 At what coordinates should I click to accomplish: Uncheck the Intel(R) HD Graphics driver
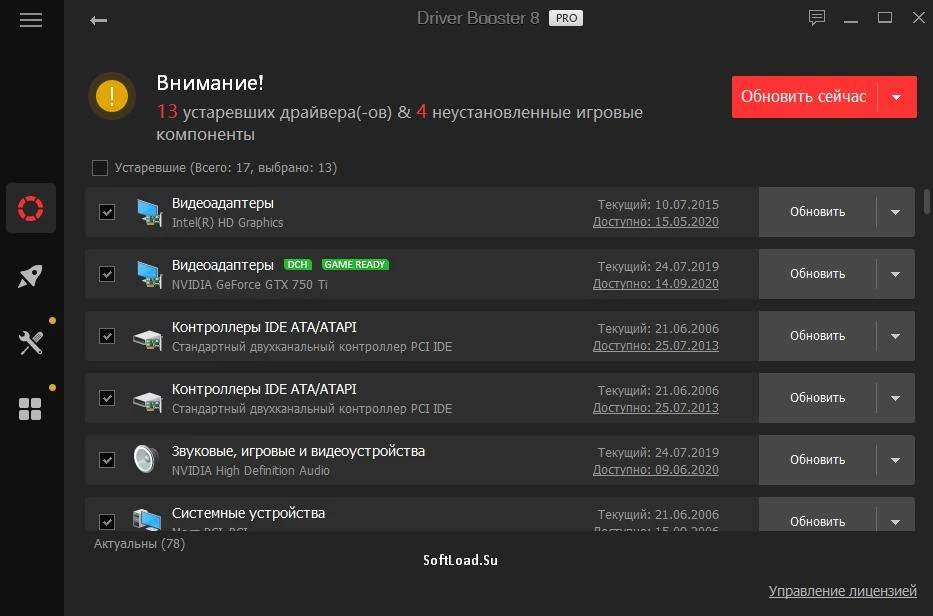click(x=107, y=212)
